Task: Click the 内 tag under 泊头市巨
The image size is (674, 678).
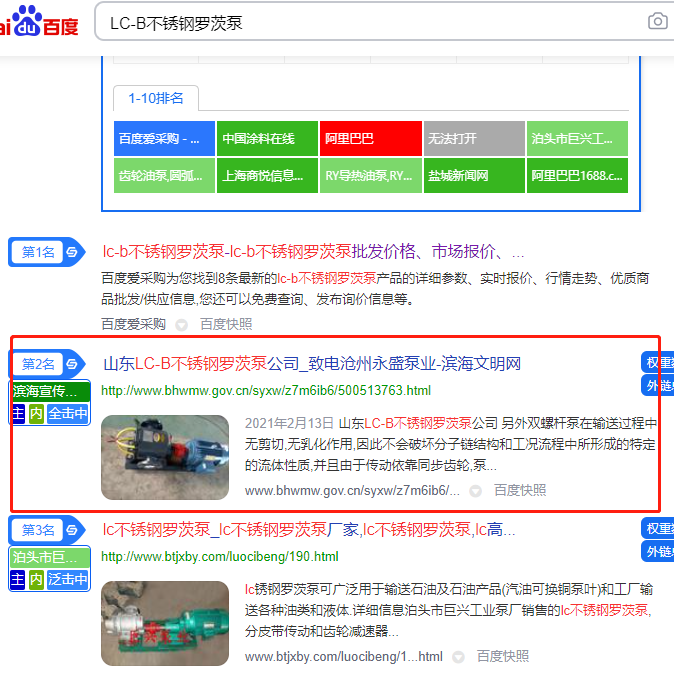Action: click(36, 579)
